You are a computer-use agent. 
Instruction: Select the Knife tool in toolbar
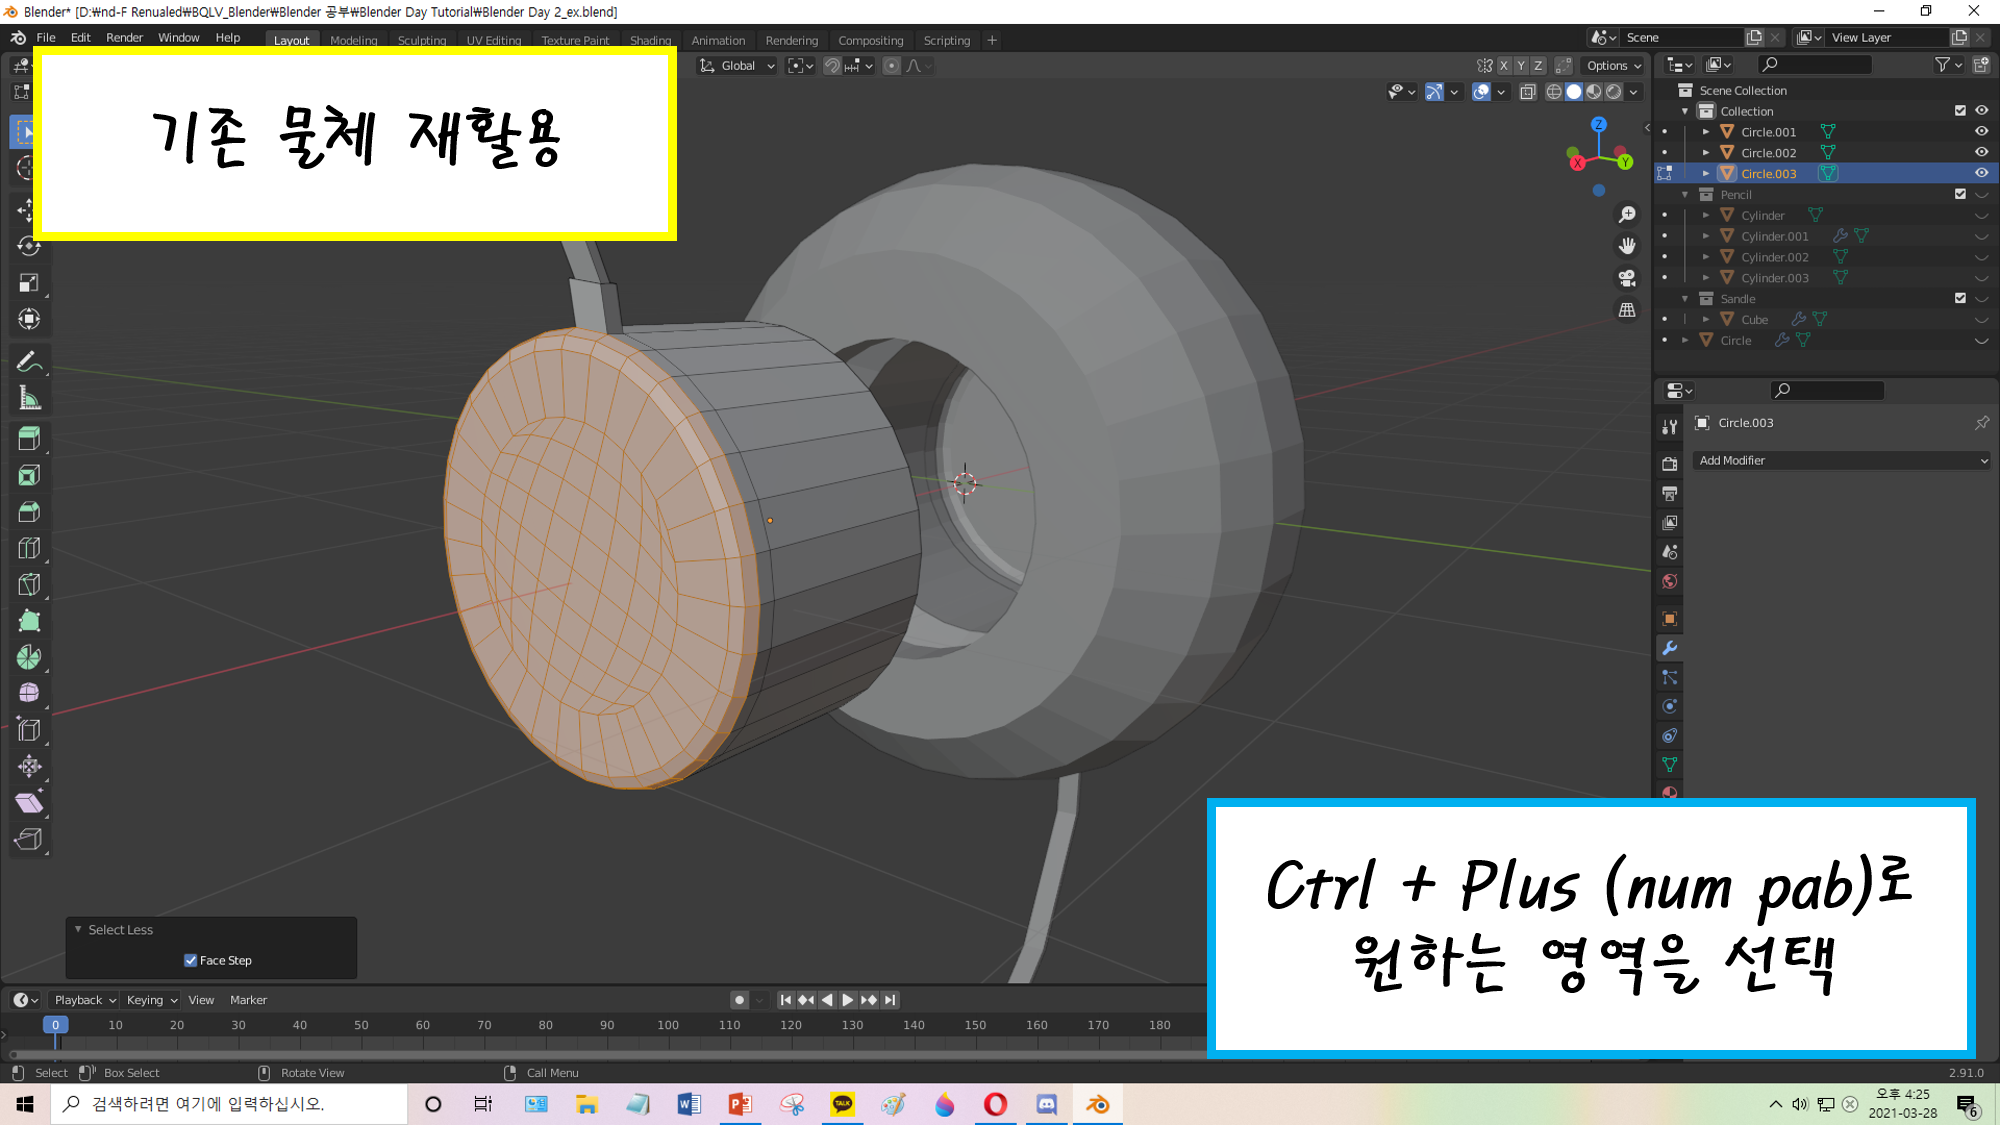point(29,584)
